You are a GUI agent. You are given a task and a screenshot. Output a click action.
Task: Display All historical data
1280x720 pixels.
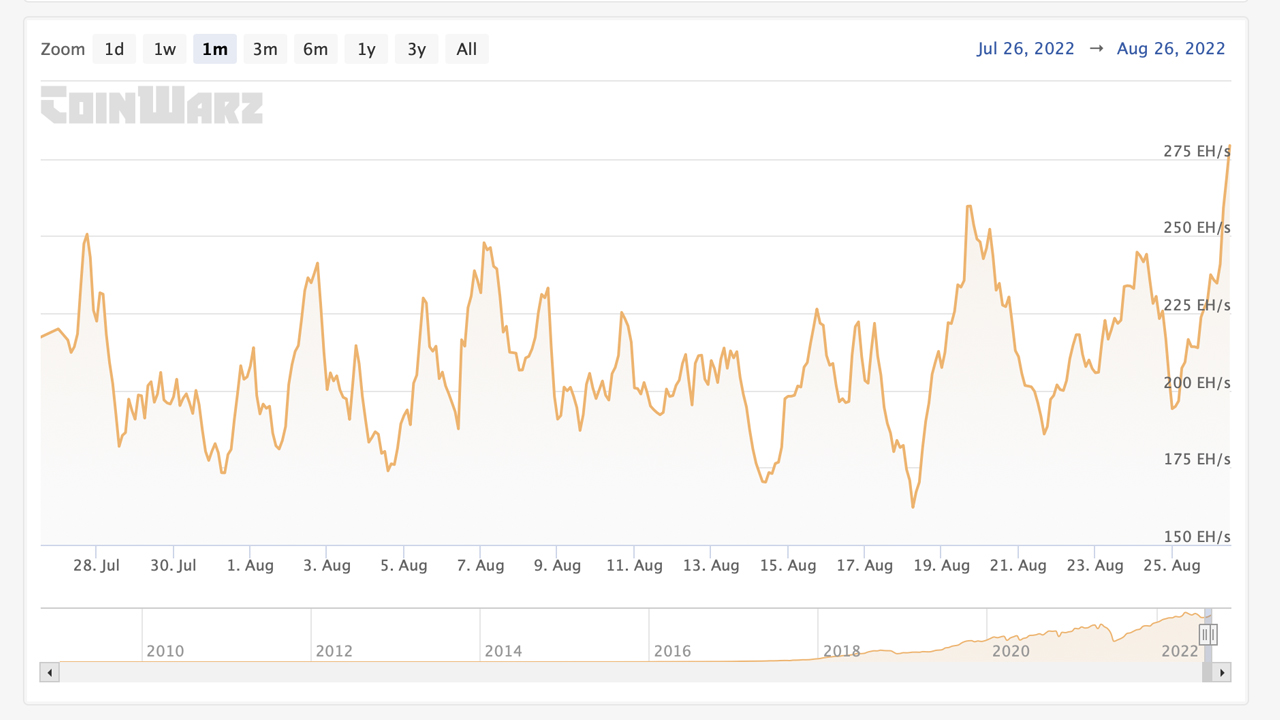click(467, 49)
